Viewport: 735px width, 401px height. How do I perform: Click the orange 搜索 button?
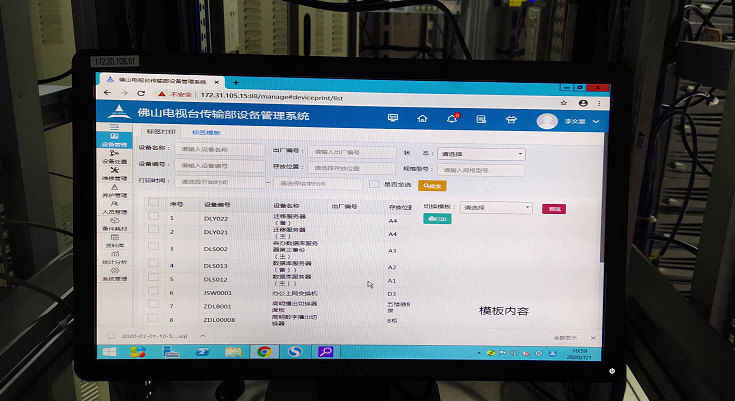(x=432, y=185)
